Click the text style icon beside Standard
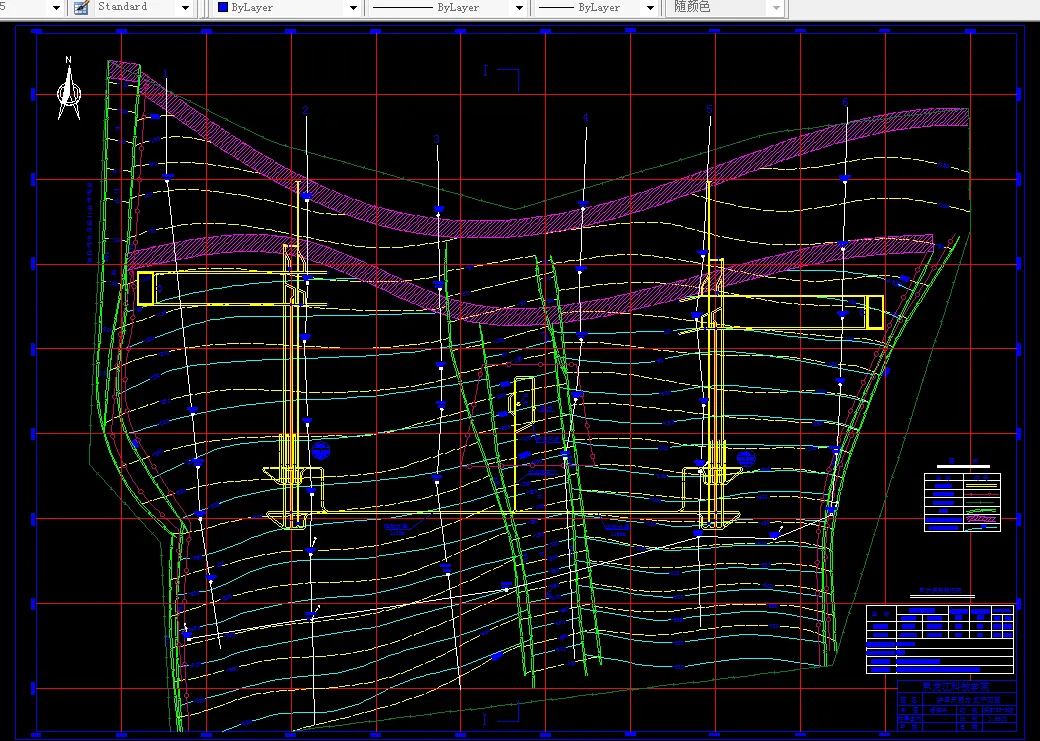This screenshot has height=741, width=1040. 81,7
